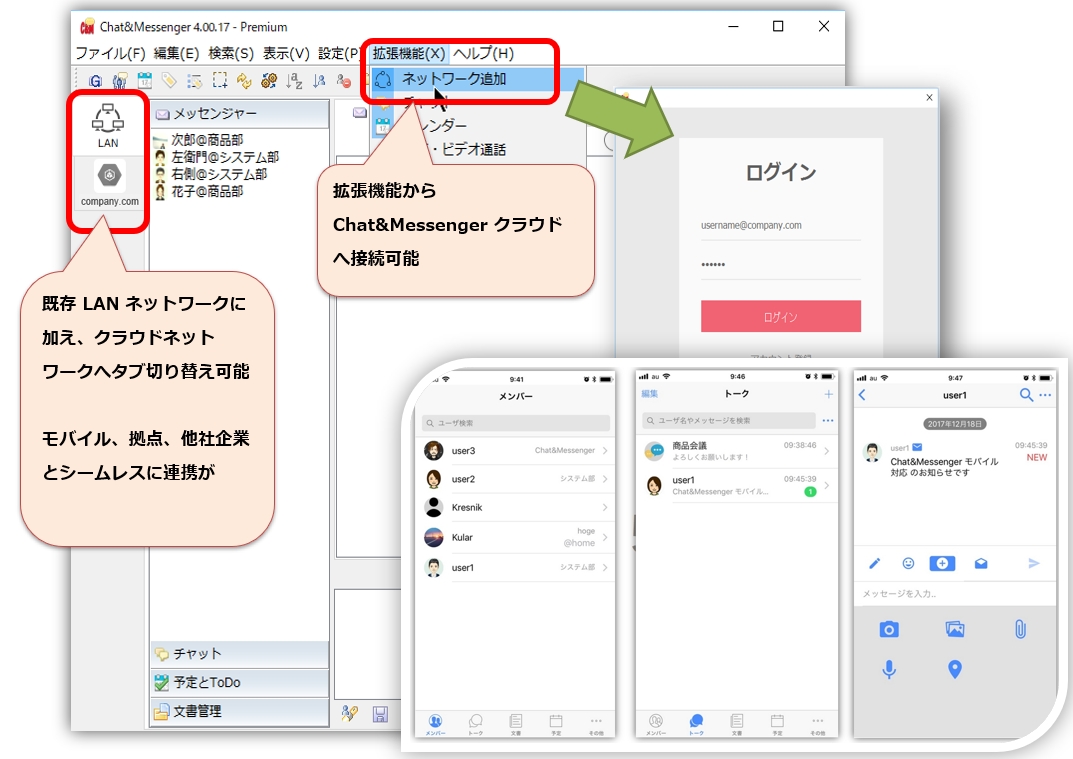The image size is (1073, 759).
Task: Open Kular row in member list
Action: click(x=516, y=537)
